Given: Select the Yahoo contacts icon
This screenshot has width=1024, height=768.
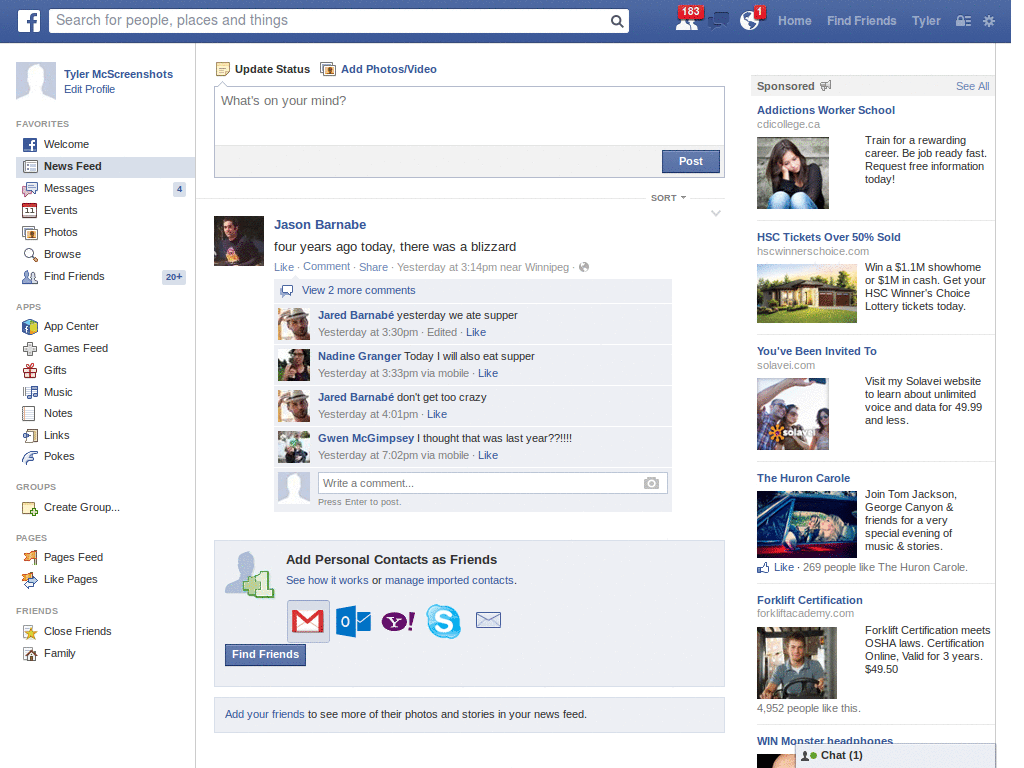Looking at the screenshot, I should pyautogui.click(x=397, y=620).
